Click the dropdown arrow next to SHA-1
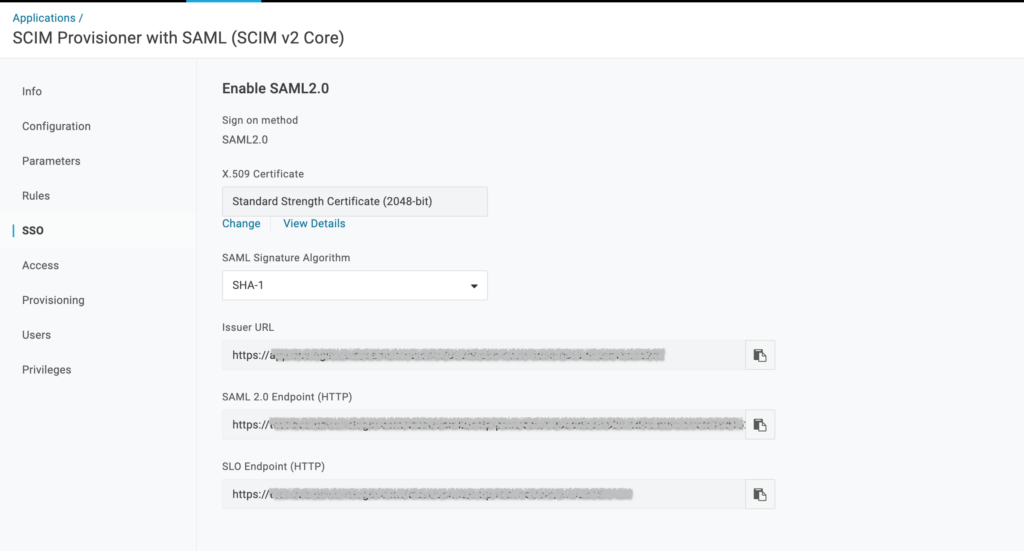The height and width of the screenshot is (551, 1024). tap(474, 286)
